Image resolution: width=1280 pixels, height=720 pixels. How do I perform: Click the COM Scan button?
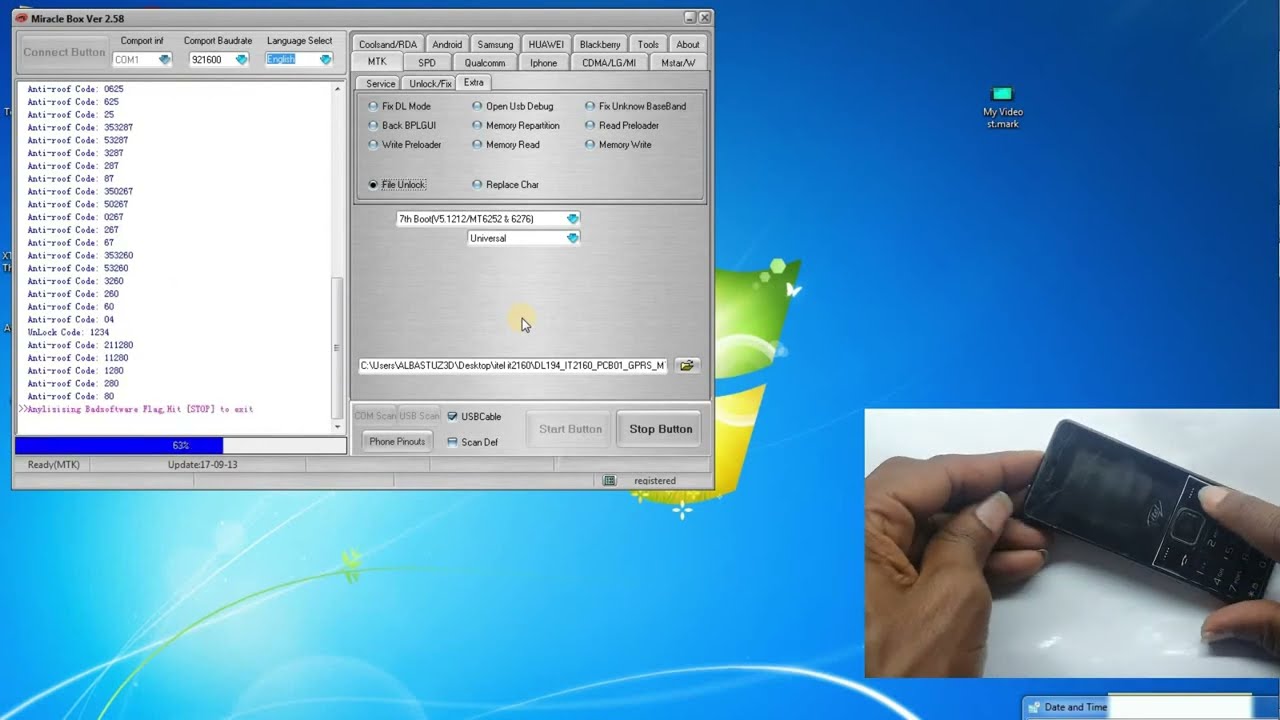click(376, 416)
